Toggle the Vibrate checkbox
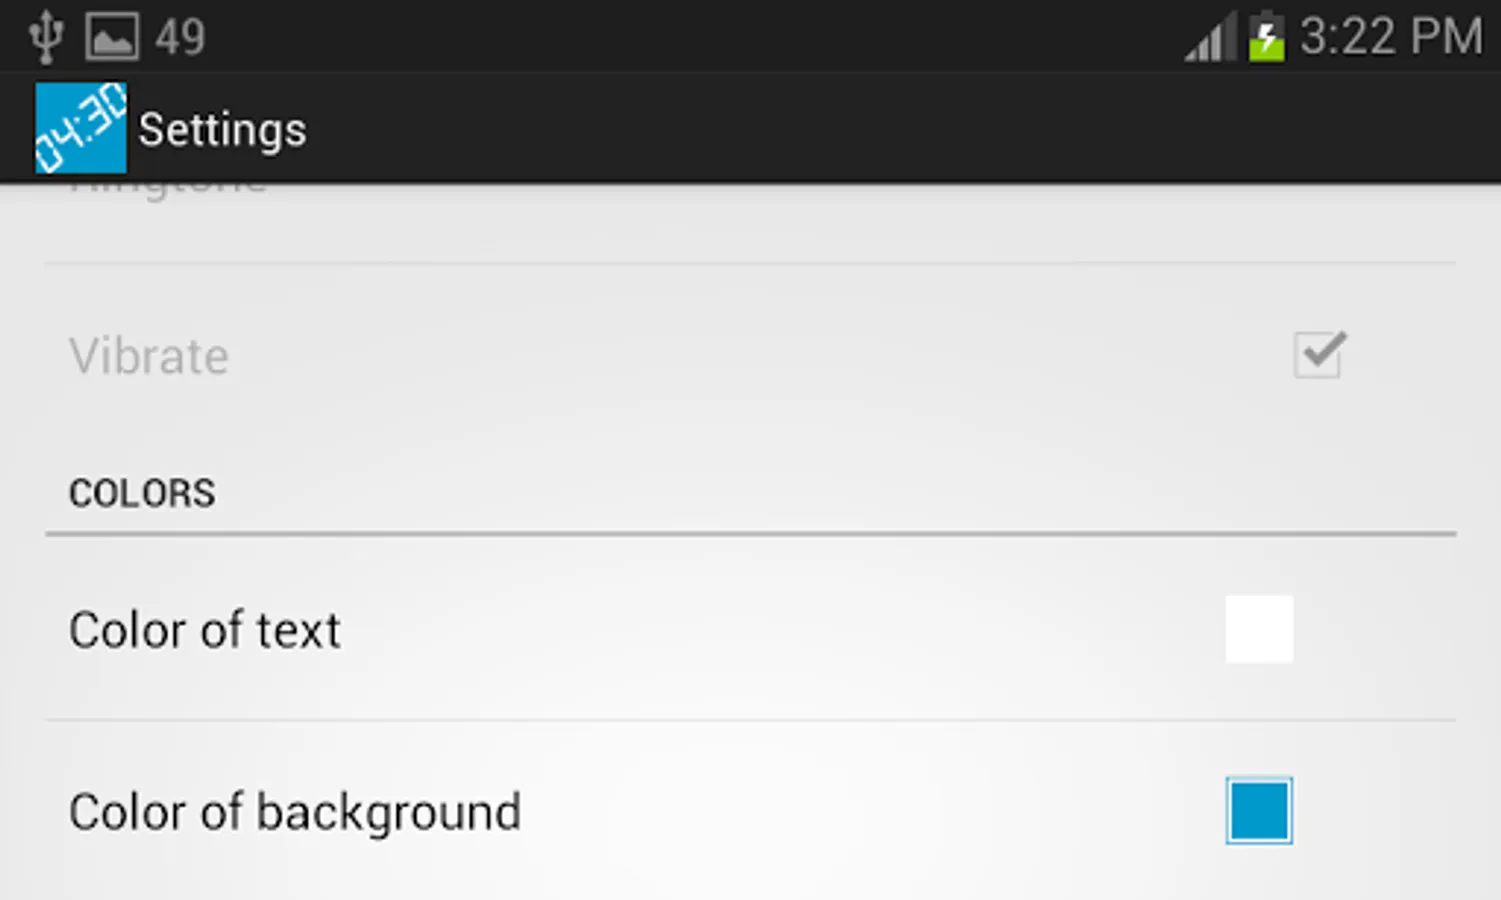Viewport: 1501px width, 900px height. (1319, 355)
